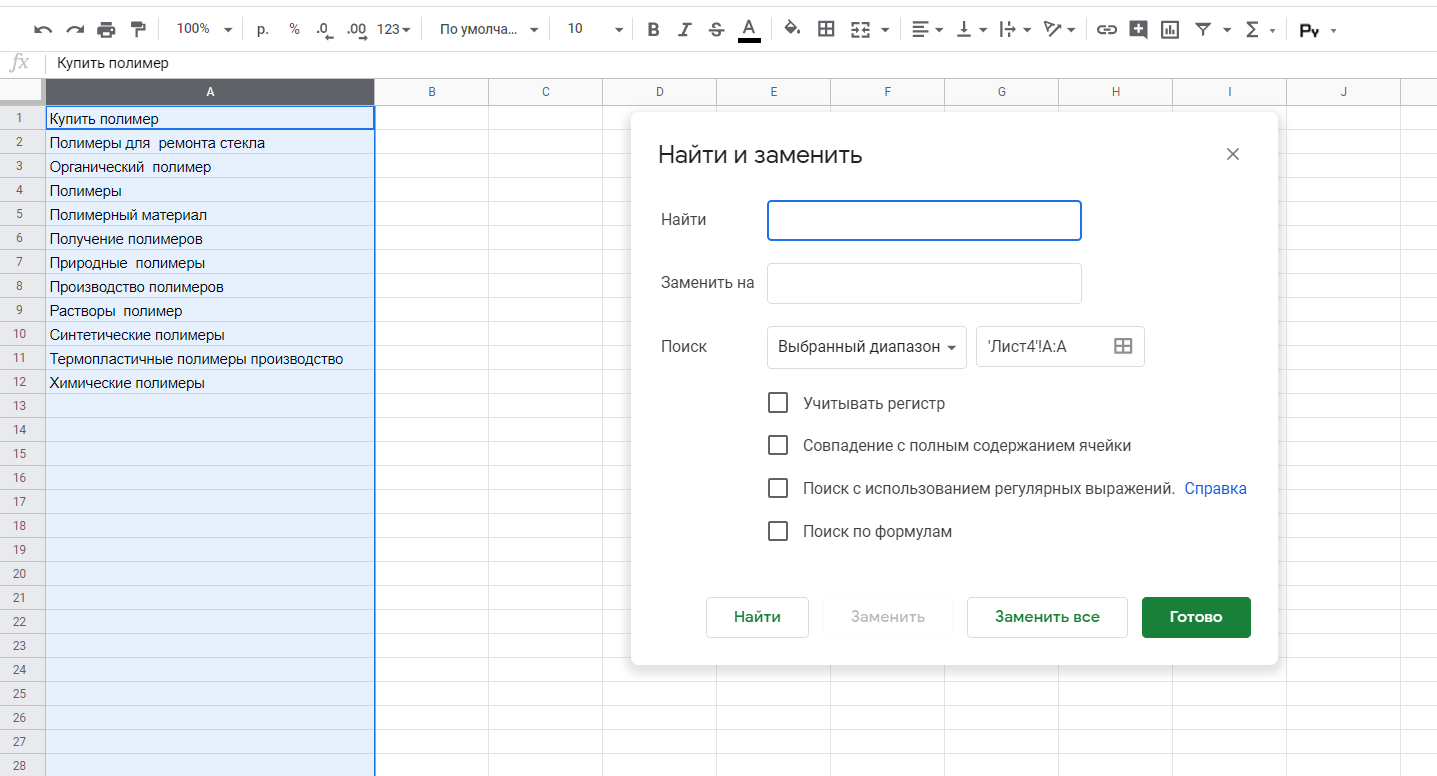The height and width of the screenshot is (776, 1437).
Task: Insert a chart from toolbar
Action: coord(1169,30)
